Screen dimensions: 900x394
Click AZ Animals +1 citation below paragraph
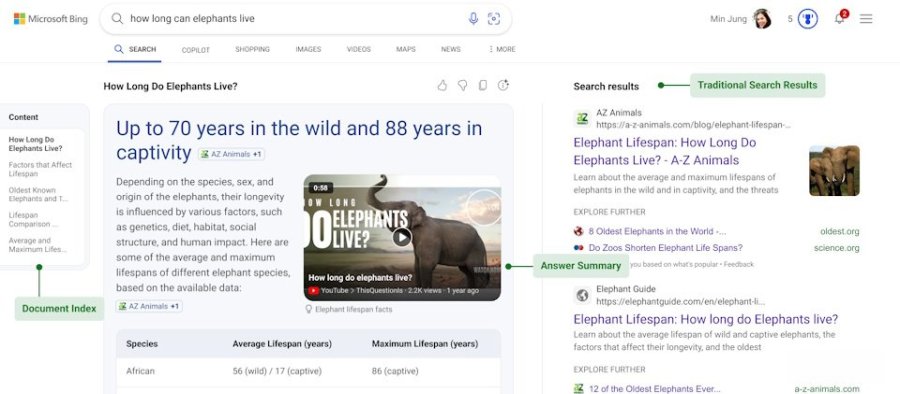point(149,306)
